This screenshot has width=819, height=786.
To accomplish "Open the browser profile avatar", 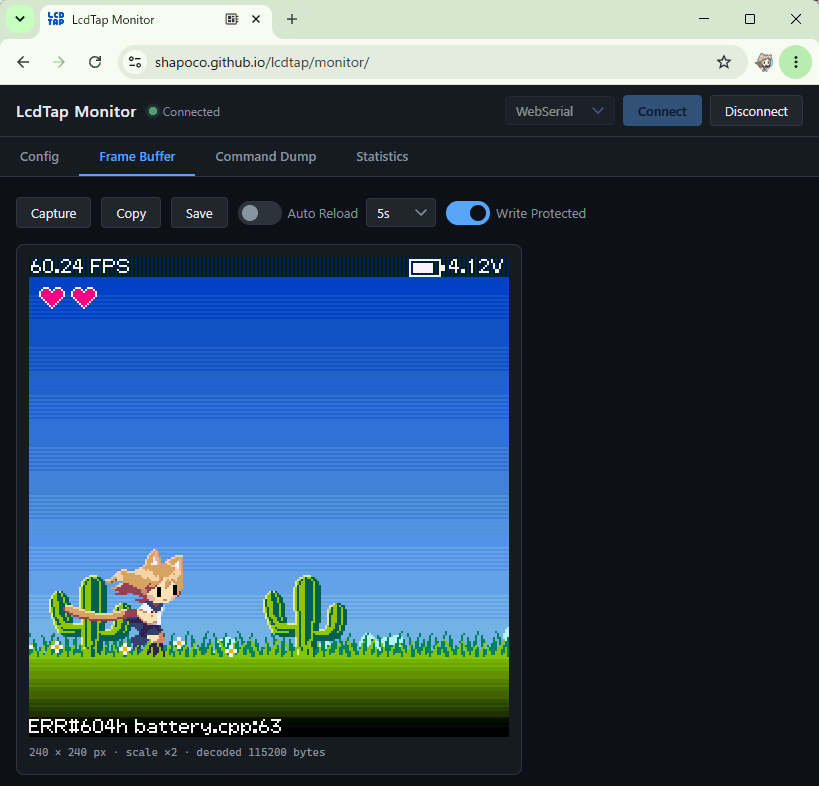I will [x=764, y=62].
